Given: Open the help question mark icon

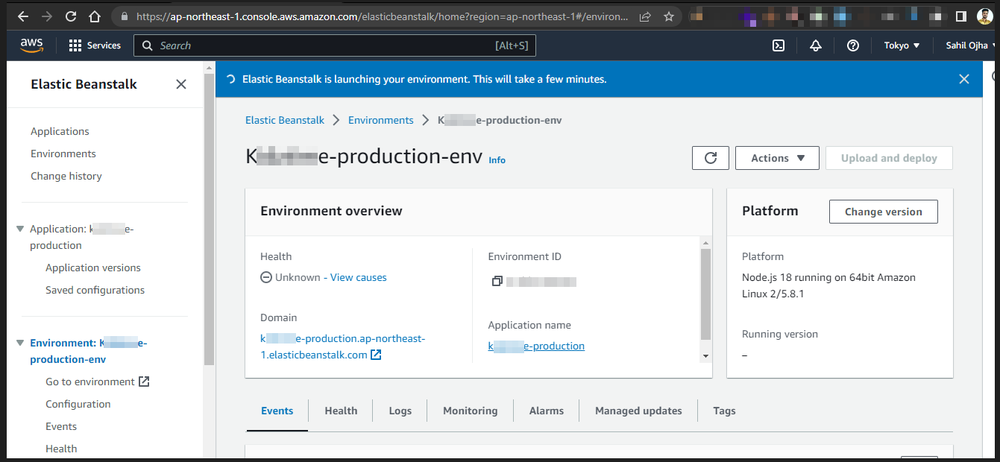Looking at the screenshot, I should tap(853, 45).
